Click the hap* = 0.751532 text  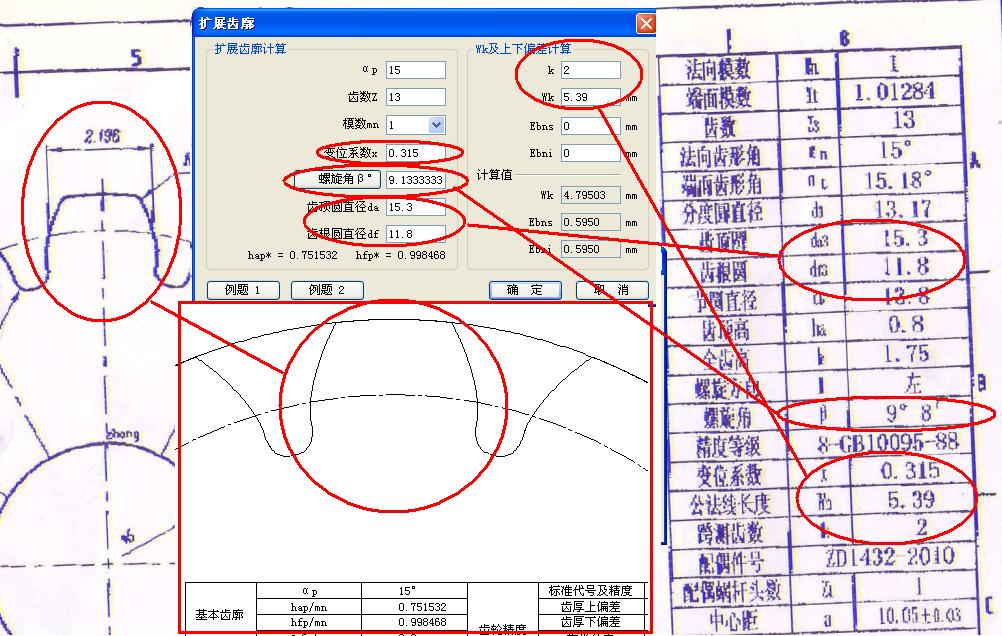(293, 255)
